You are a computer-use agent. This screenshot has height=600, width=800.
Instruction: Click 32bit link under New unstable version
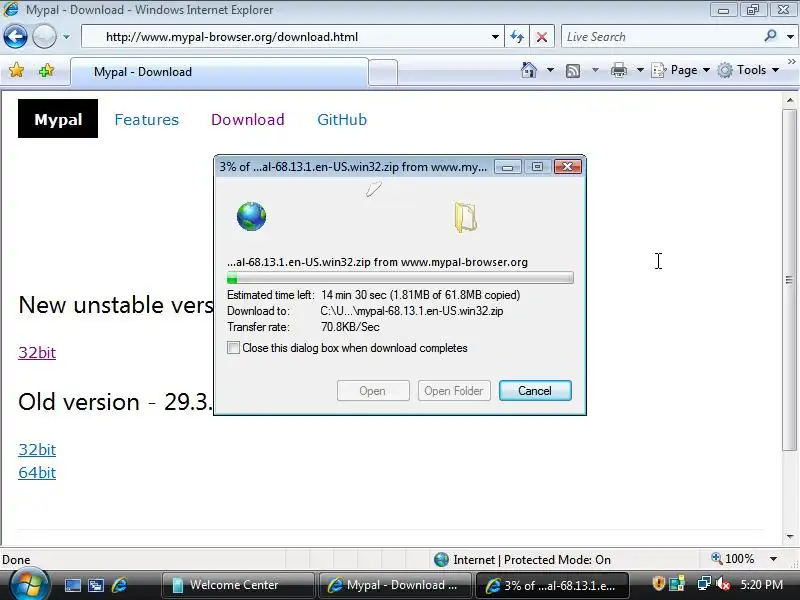tap(37, 353)
